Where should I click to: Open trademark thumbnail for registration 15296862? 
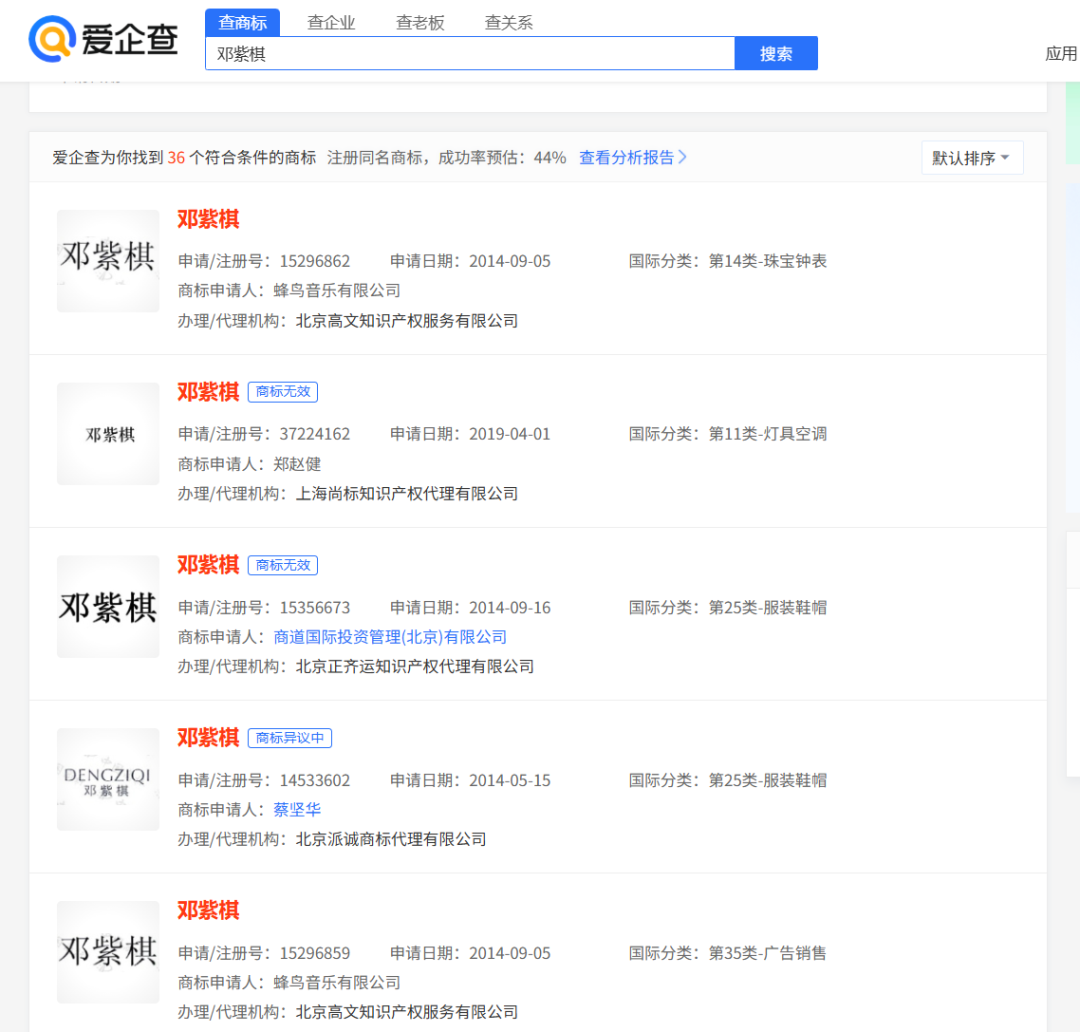coord(108,261)
